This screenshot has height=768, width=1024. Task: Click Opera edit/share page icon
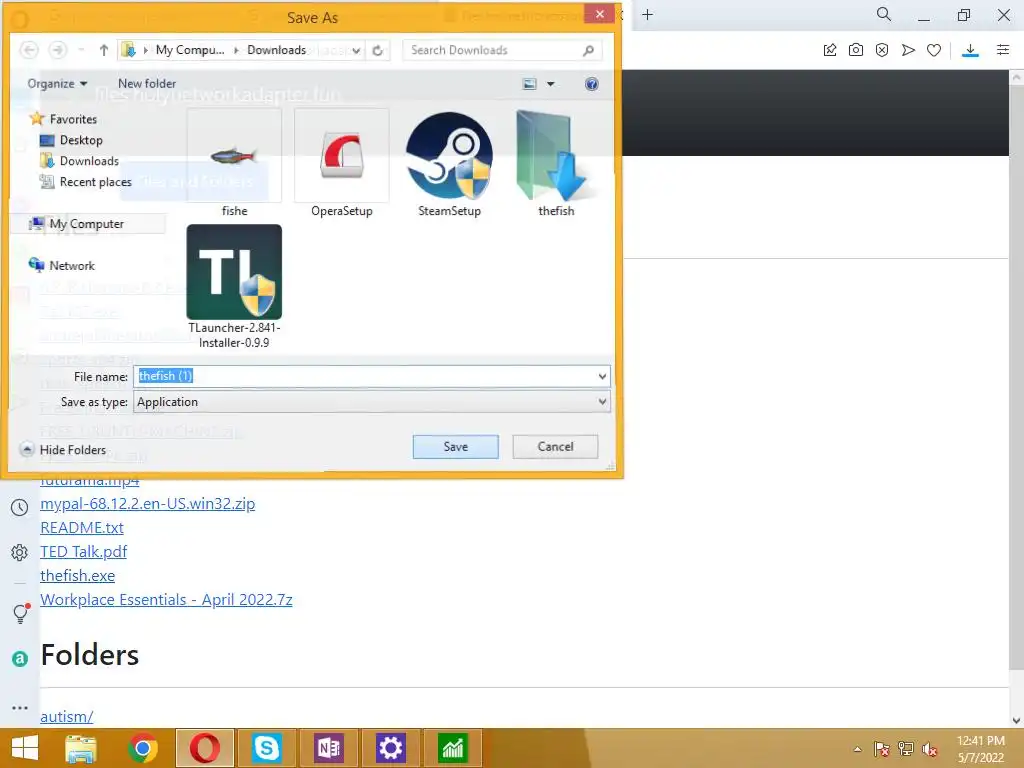coord(830,50)
